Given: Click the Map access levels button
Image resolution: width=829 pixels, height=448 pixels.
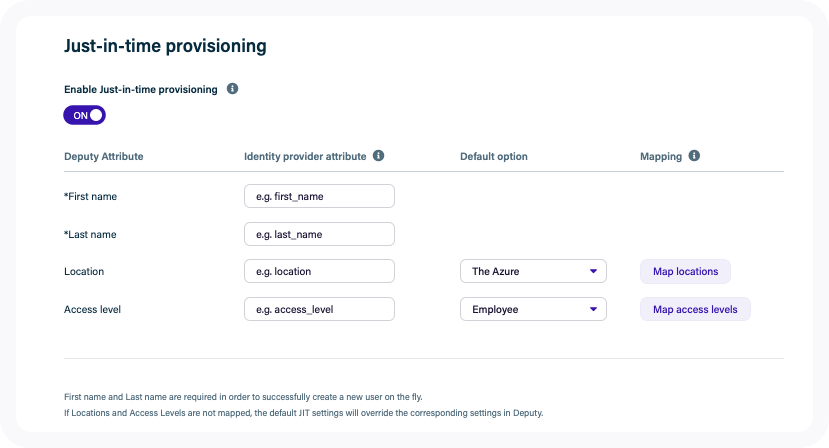Looking at the screenshot, I should (695, 309).
